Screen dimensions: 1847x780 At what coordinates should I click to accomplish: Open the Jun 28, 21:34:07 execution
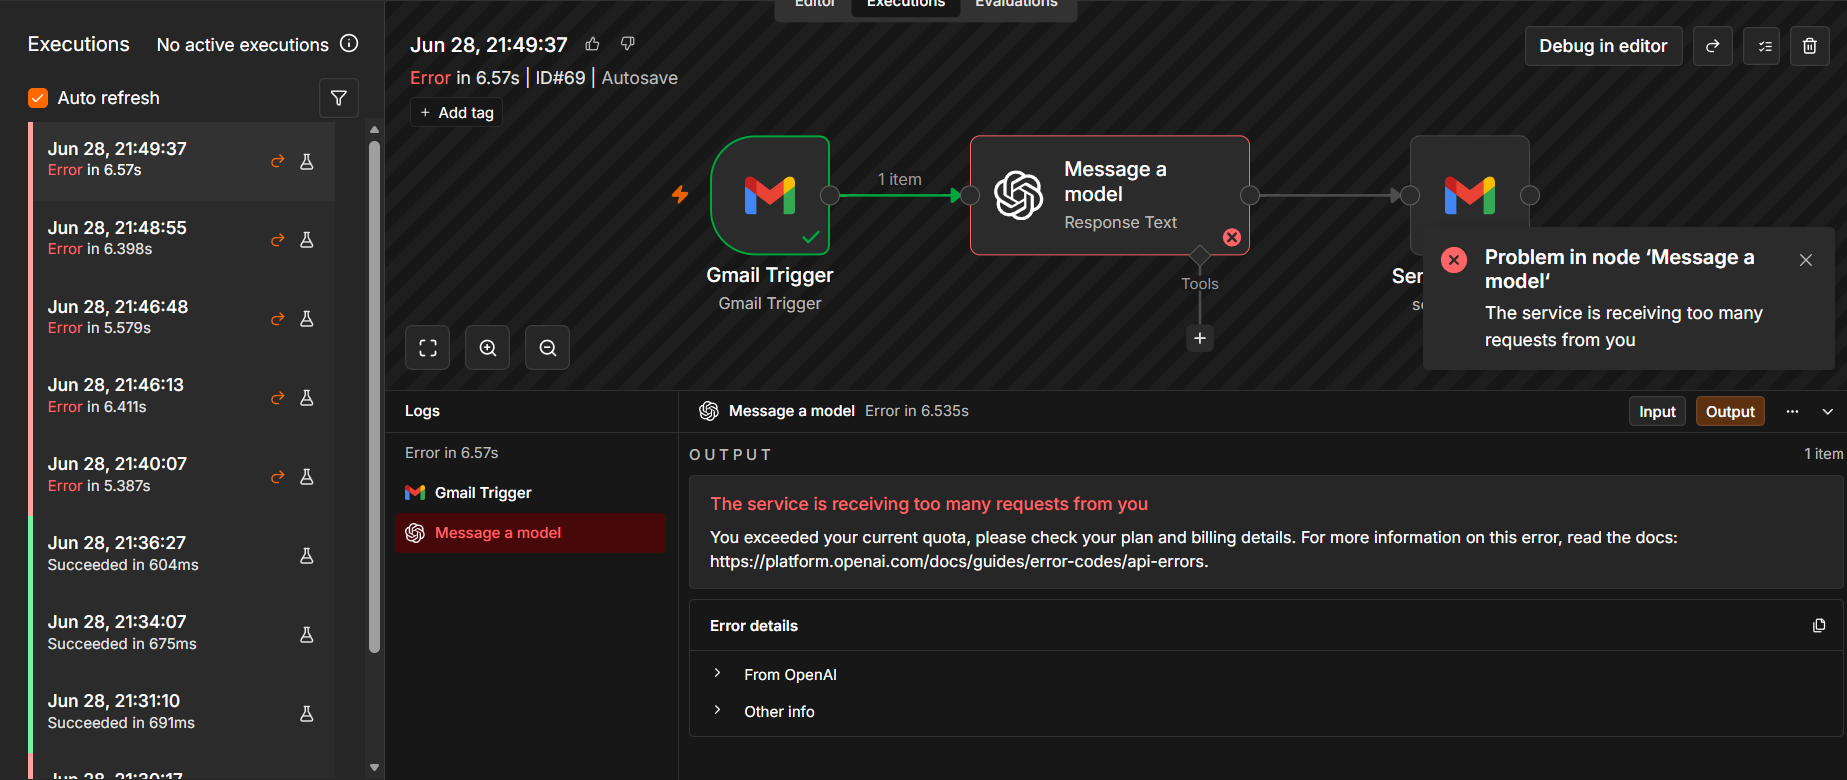click(182, 635)
